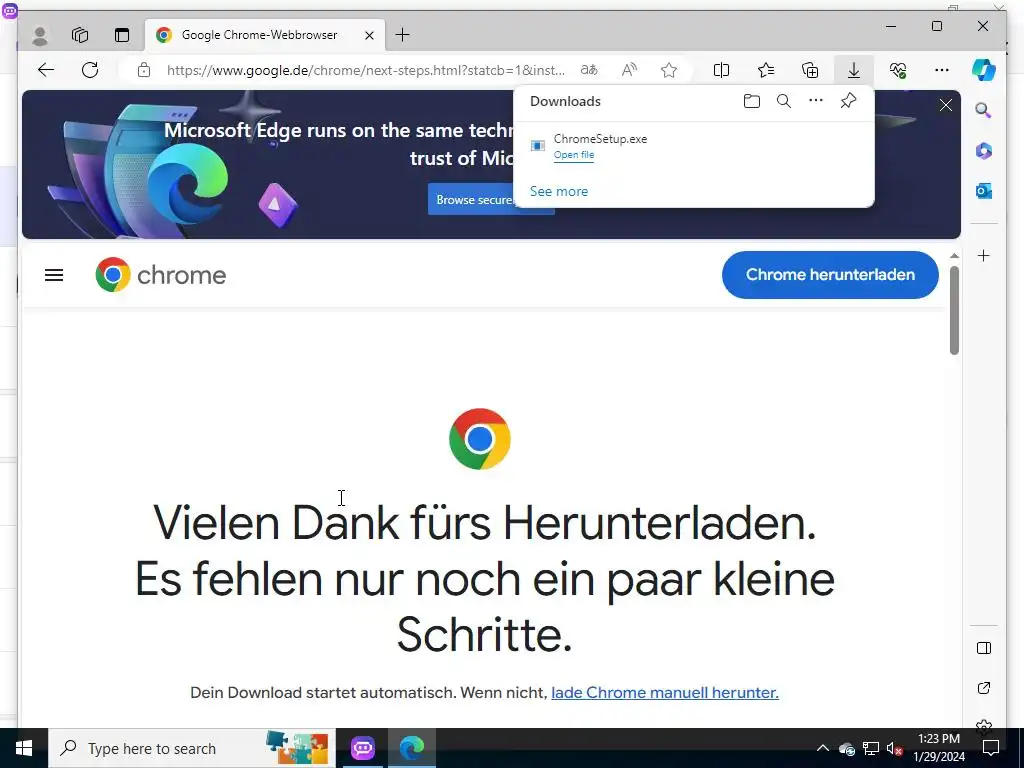Click the chrome logo in page header

coord(161,275)
